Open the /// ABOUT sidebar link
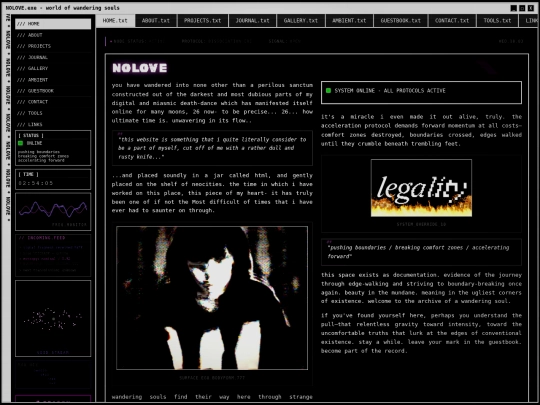The width and height of the screenshot is (540, 405). [53, 35]
